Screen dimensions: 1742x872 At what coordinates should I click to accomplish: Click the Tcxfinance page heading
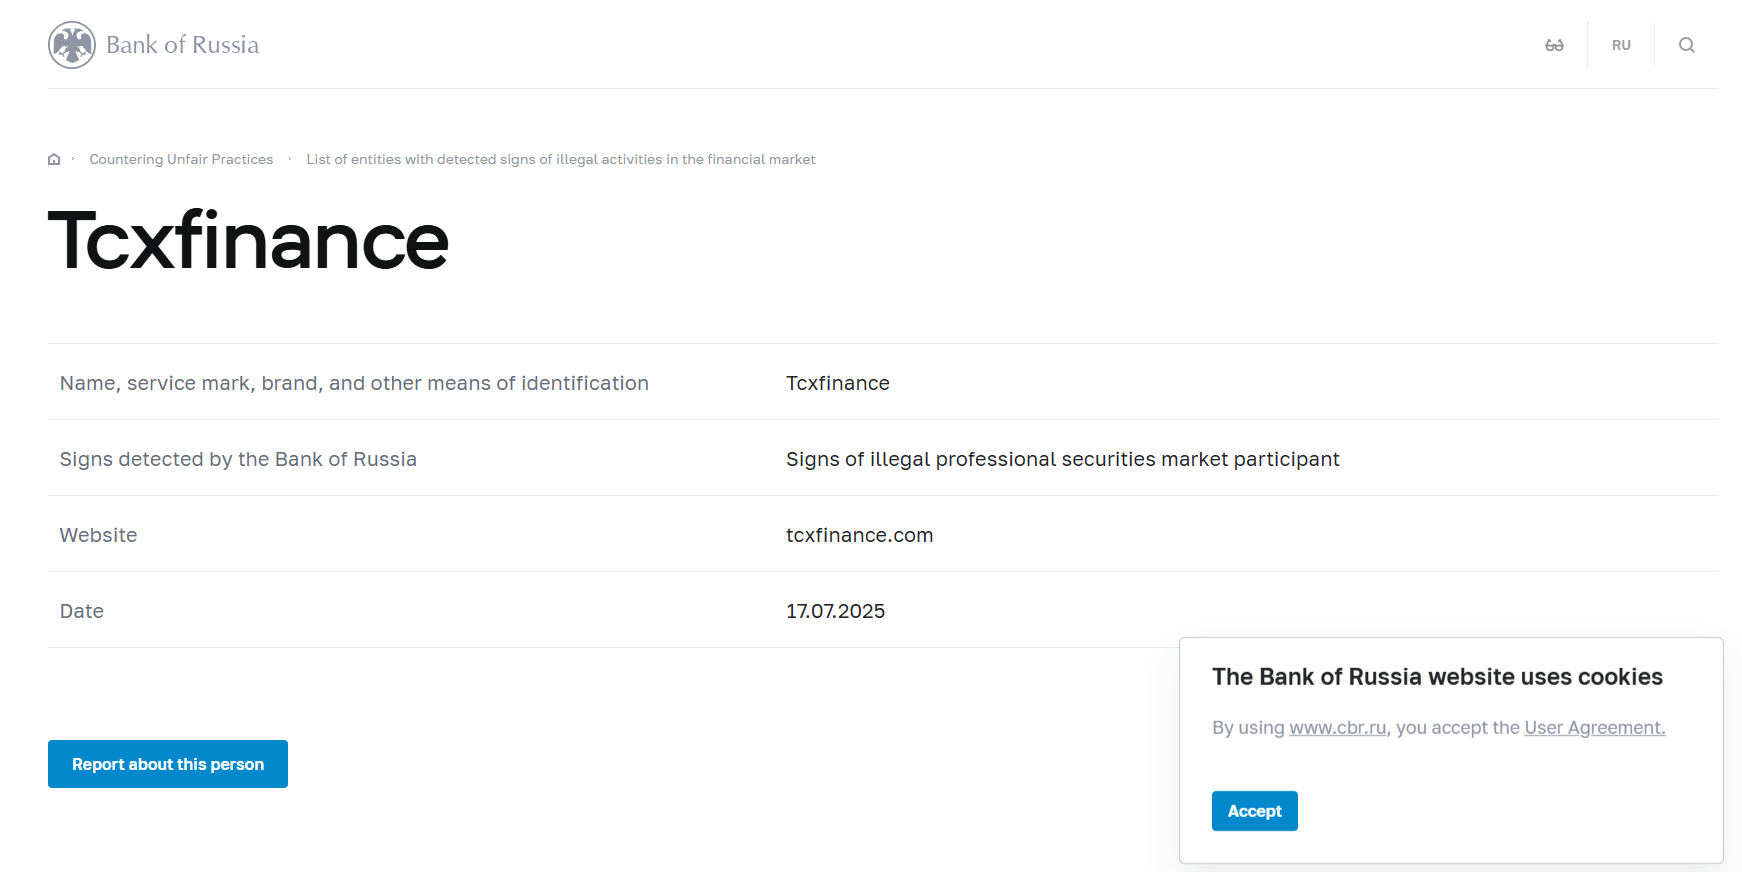pos(248,241)
